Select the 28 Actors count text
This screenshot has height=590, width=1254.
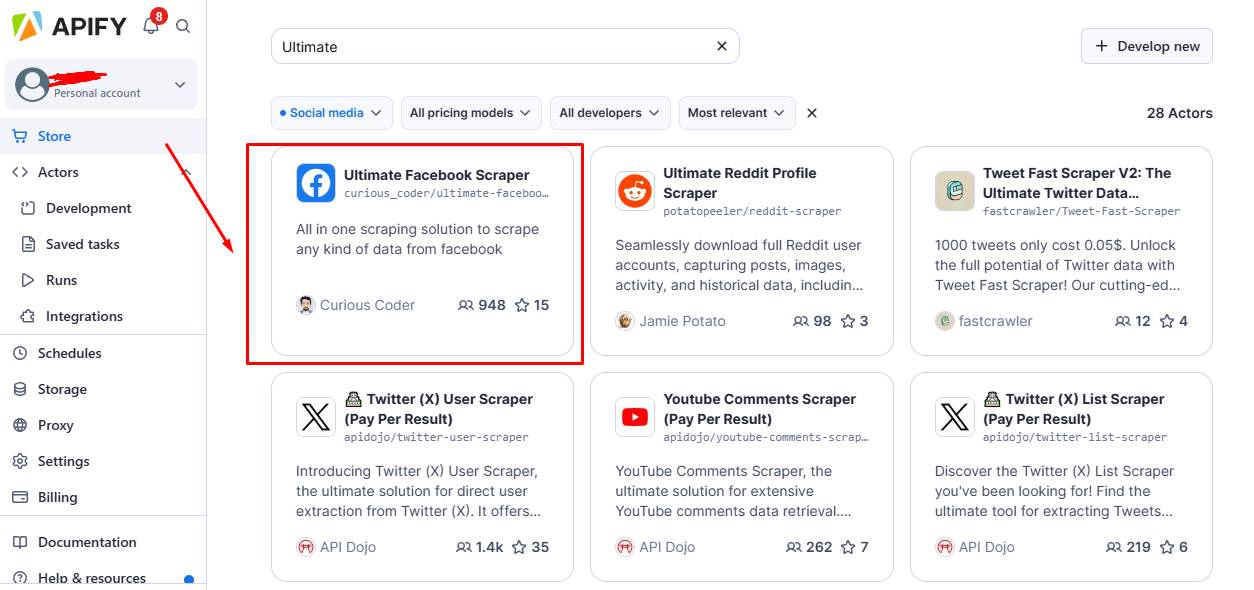click(1179, 113)
